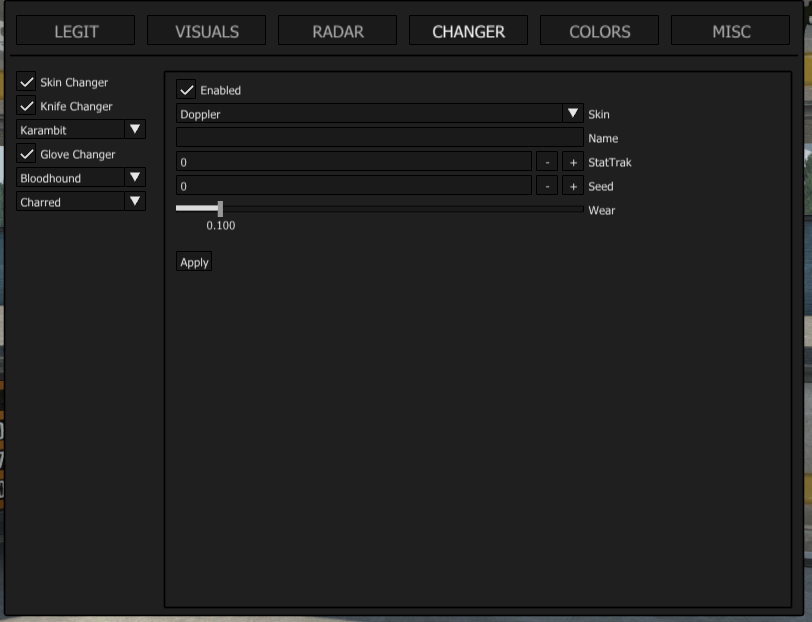
Task: Uncheck the Enabled checkbox
Action: coord(186,90)
